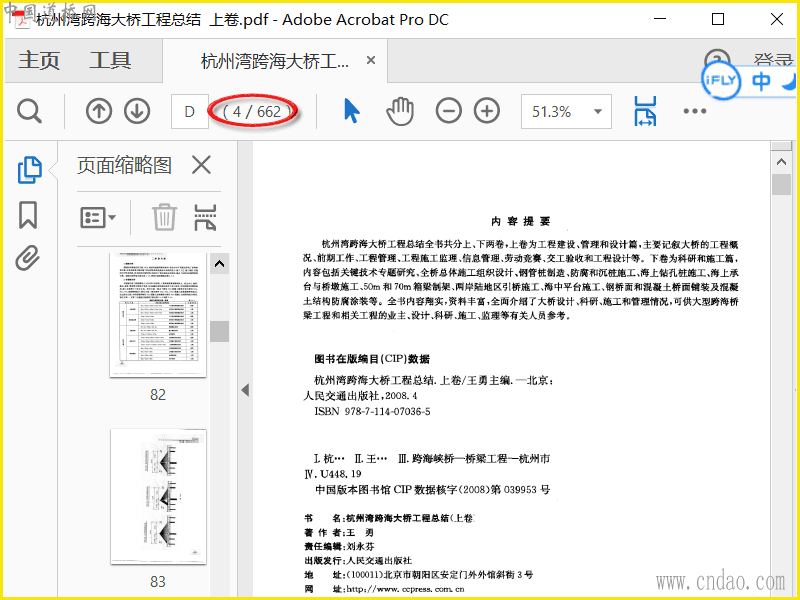Go to next page with down arrow

pyautogui.click(x=137, y=111)
